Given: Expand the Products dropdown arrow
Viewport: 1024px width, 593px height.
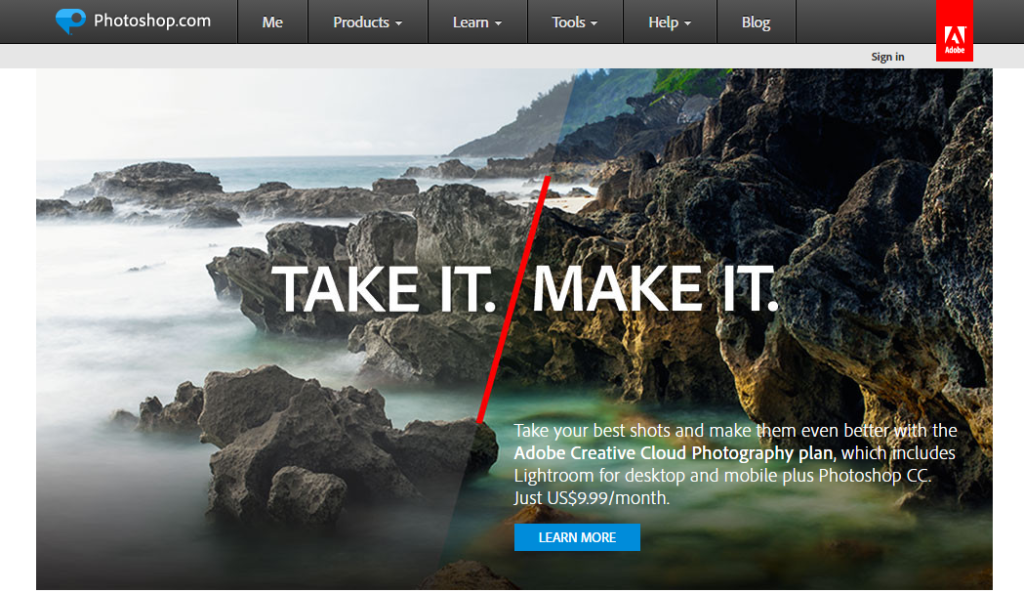Looking at the screenshot, I should pos(398,24).
